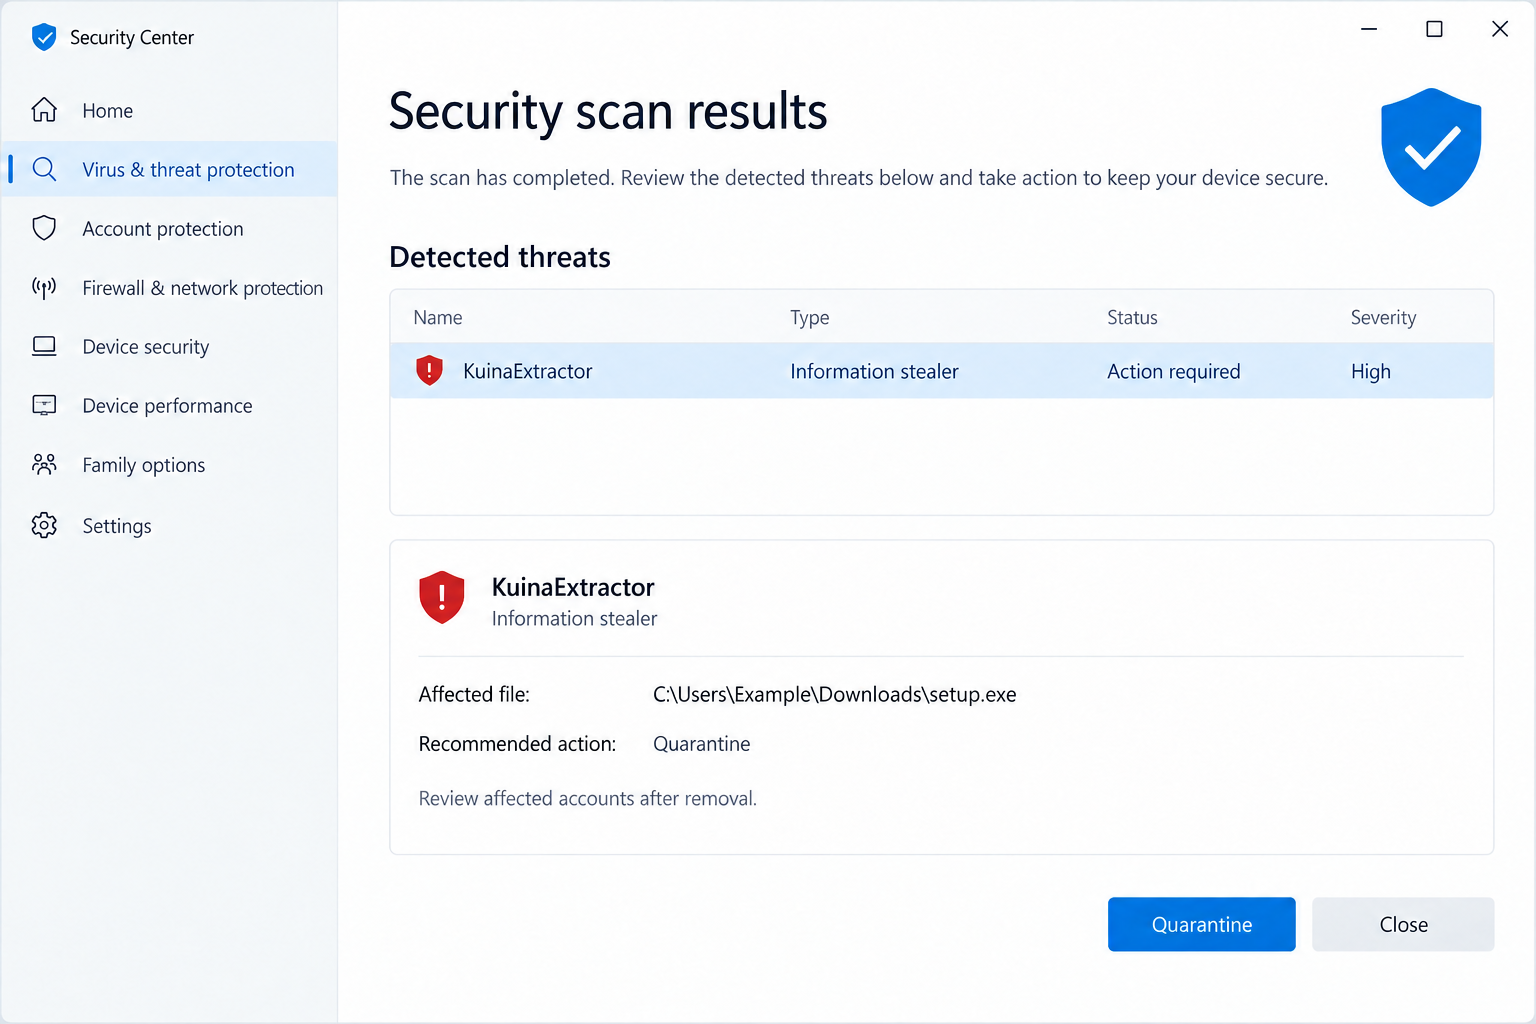Open Device performance section
Image resolution: width=1536 pixels, height=1024 pixels.
[x=167, y=406]
